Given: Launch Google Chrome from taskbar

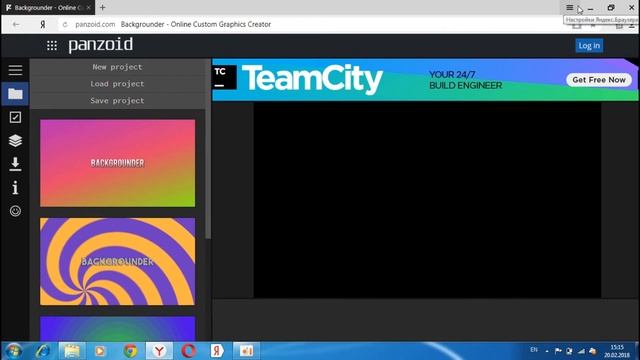Looking at the screenshot, I should (130, 351).
